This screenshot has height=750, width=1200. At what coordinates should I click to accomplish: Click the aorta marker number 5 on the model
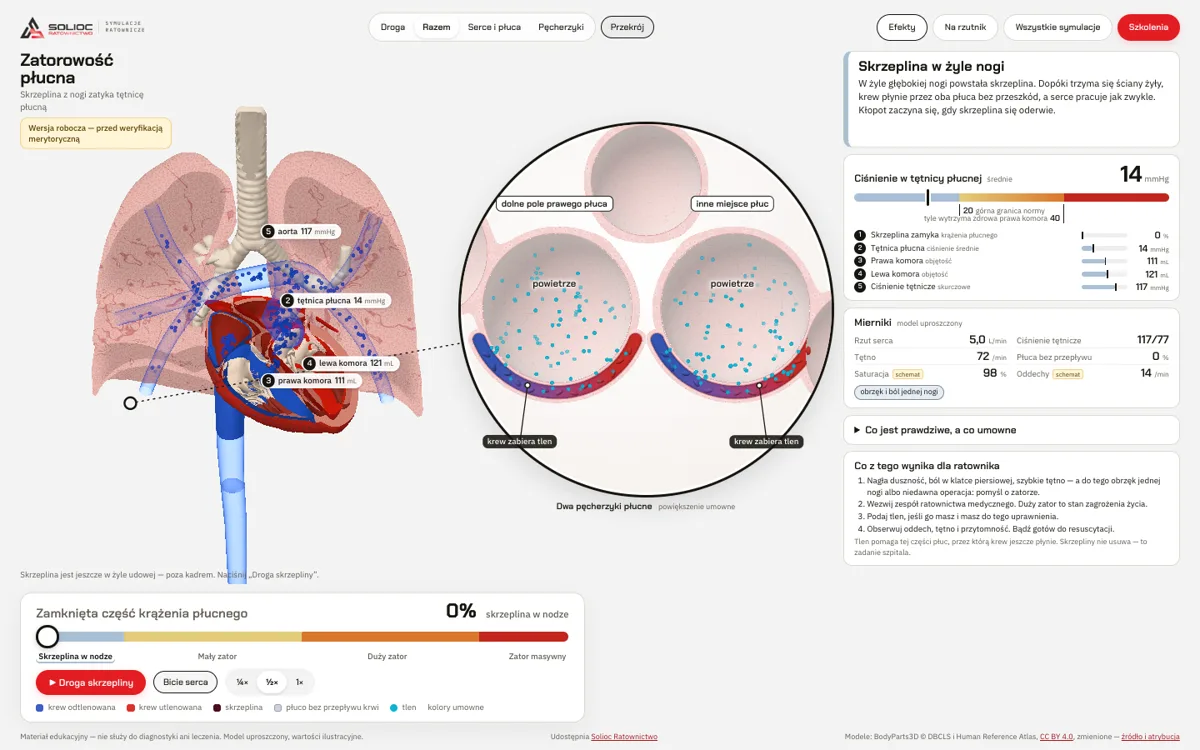click(268, 231)
